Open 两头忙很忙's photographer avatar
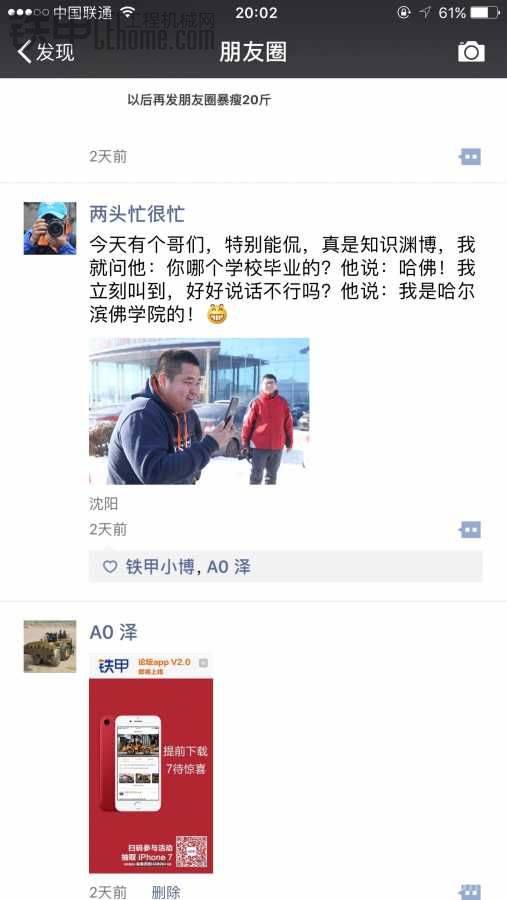 pos(50,228)
